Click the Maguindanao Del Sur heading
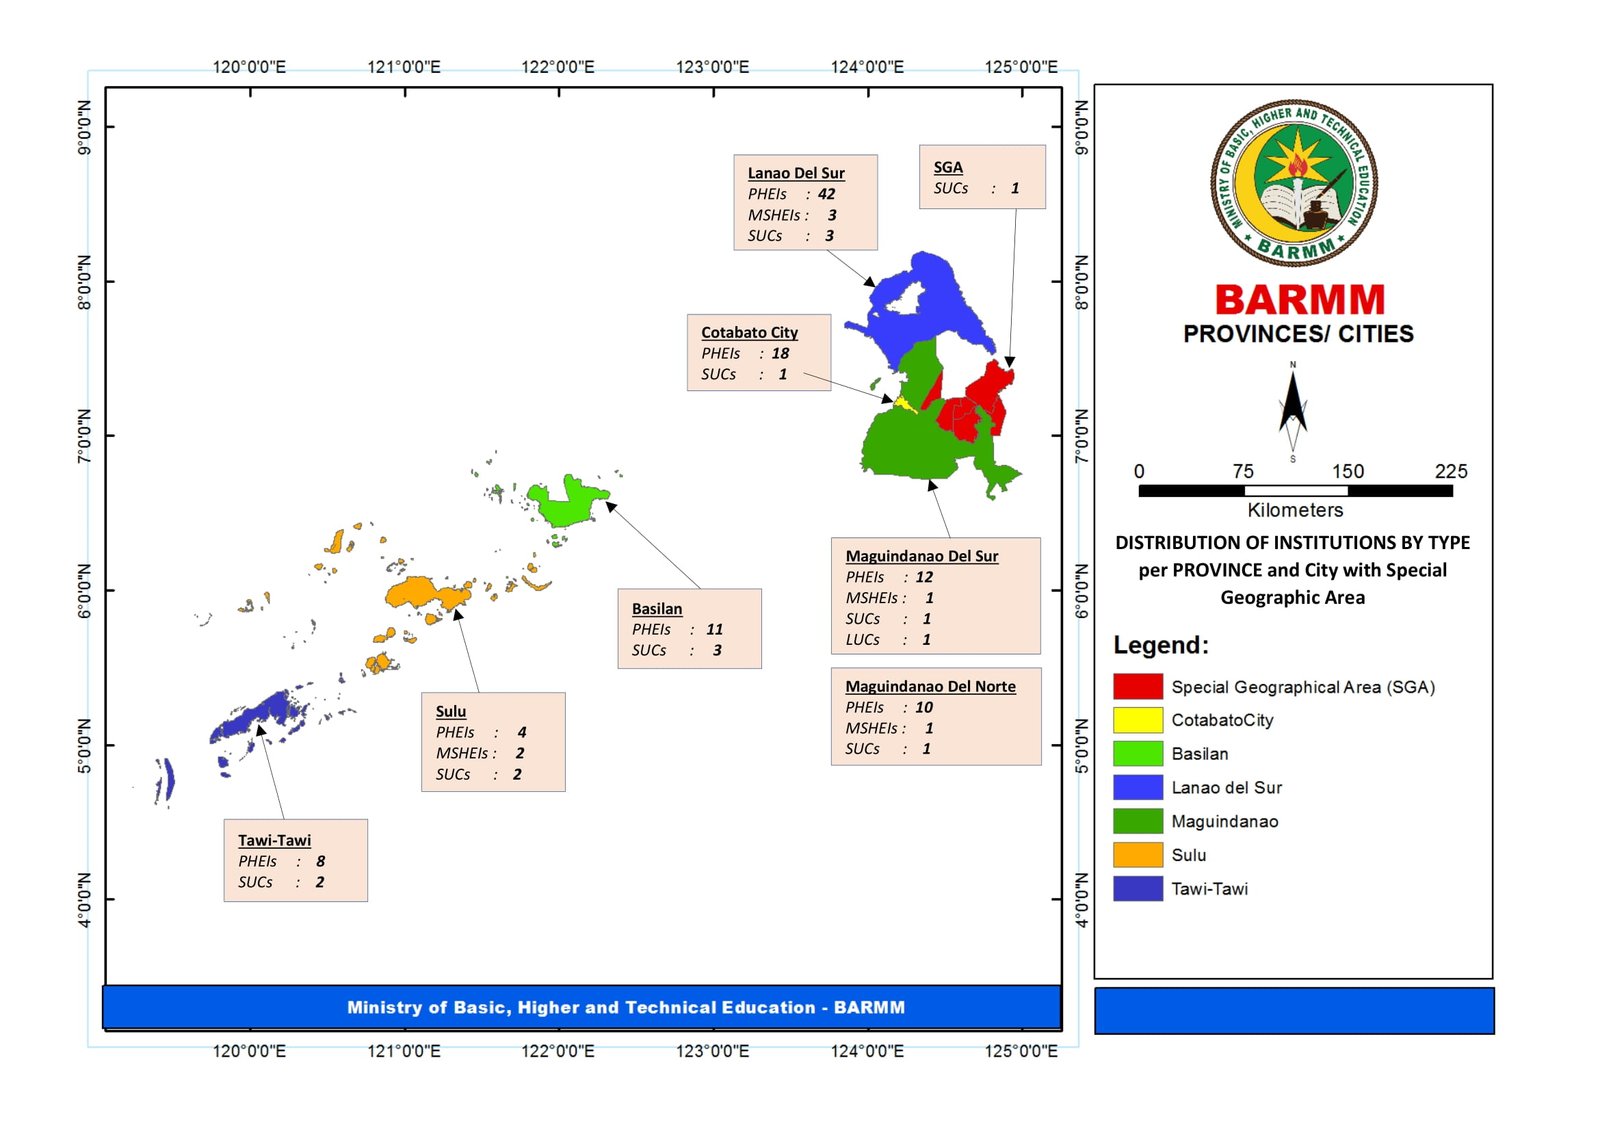This screenshot has width=1600, height=1131. click(921, 556)
